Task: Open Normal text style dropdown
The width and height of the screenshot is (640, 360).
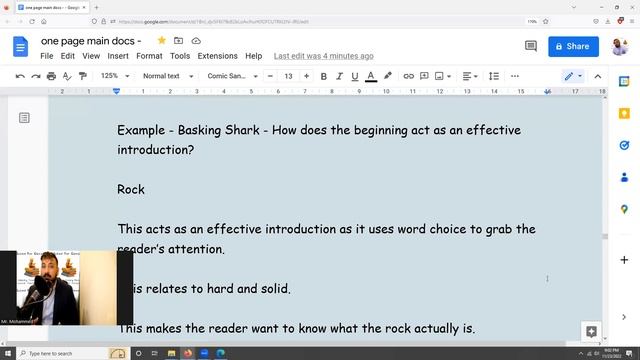Action: (x=168, y=76)
